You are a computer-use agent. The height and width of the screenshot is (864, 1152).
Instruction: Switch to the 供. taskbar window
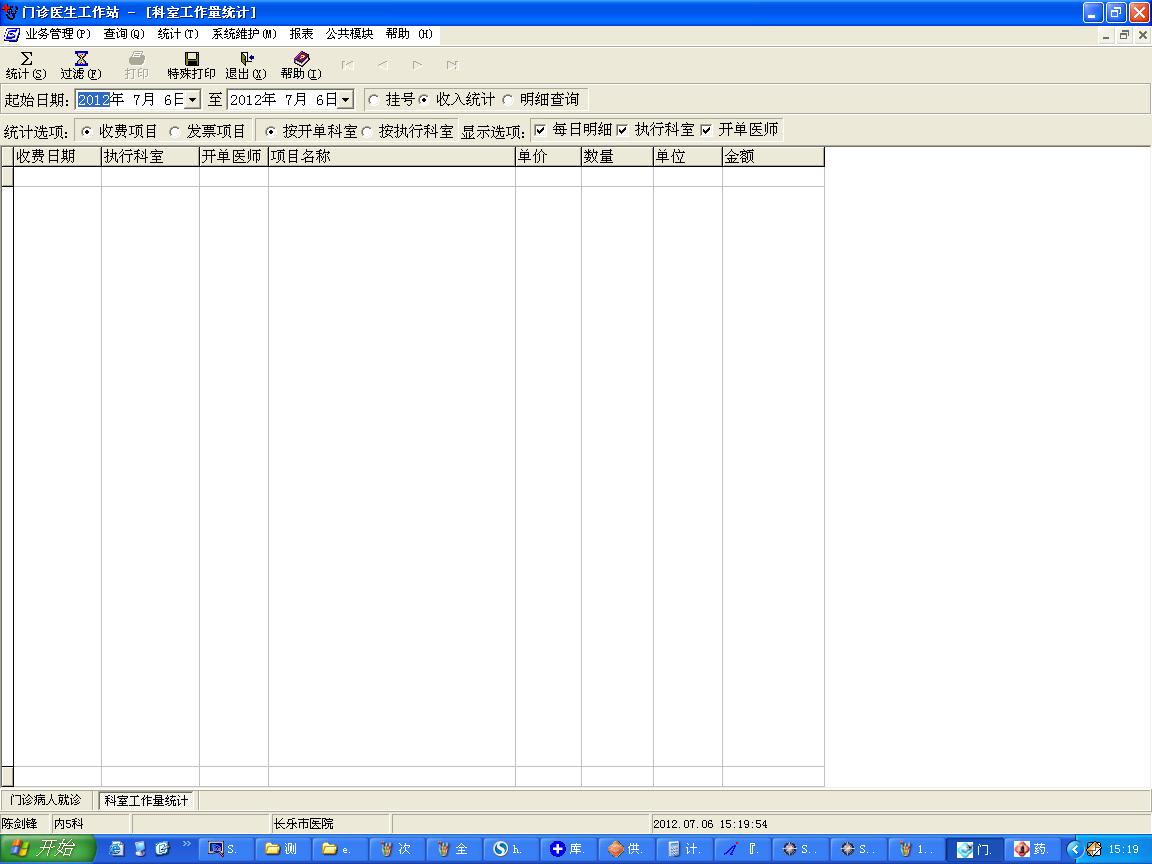(625, 849)
